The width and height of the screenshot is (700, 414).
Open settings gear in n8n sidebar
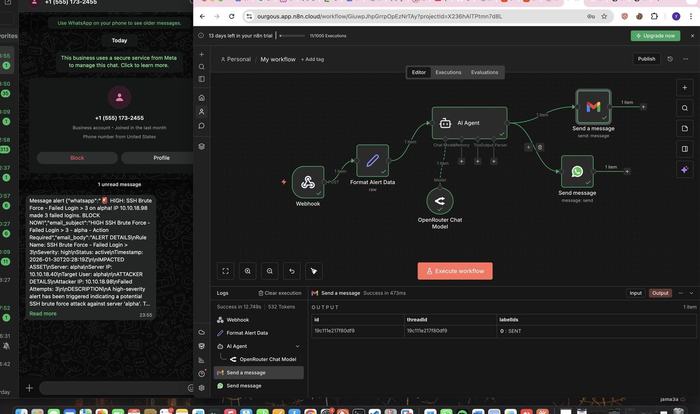pos(202,388)
